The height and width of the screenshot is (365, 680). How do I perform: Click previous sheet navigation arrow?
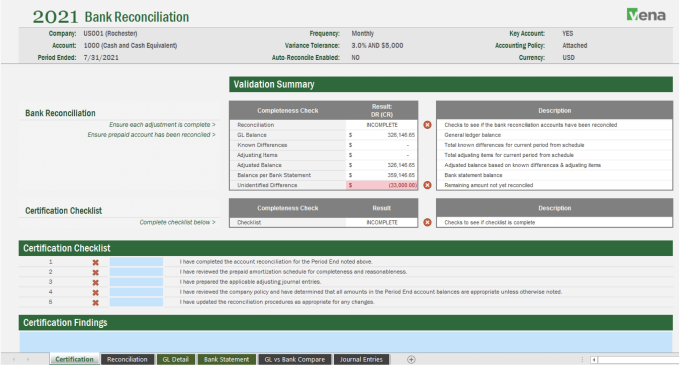click(14, 359)
